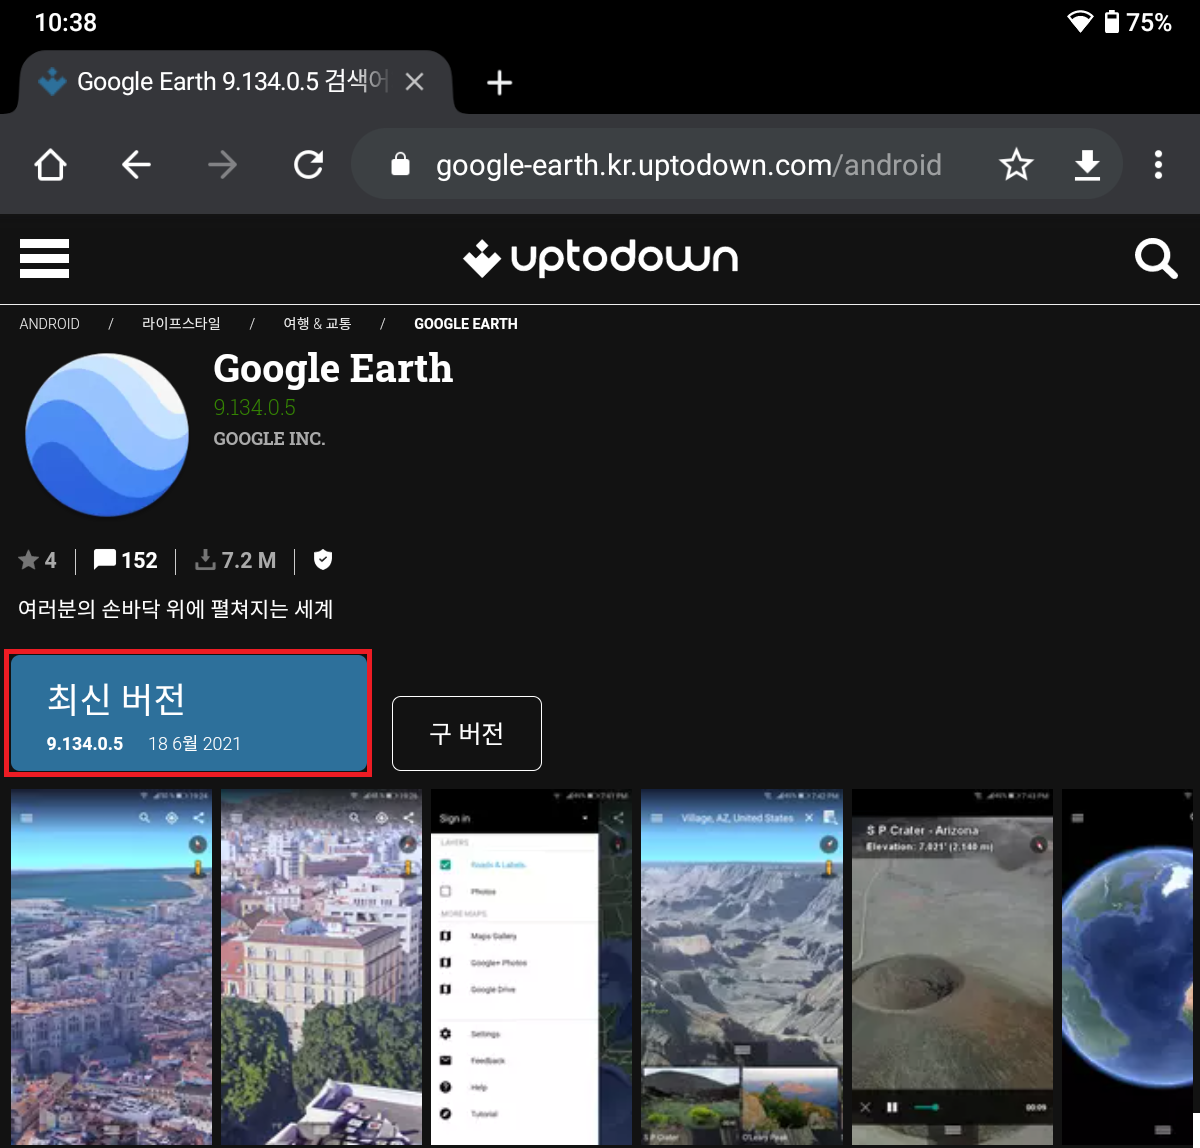Screen dimensions: 1200x1148
Task: Click the green 9.134.0.5 version text
Action: [254, 408]
